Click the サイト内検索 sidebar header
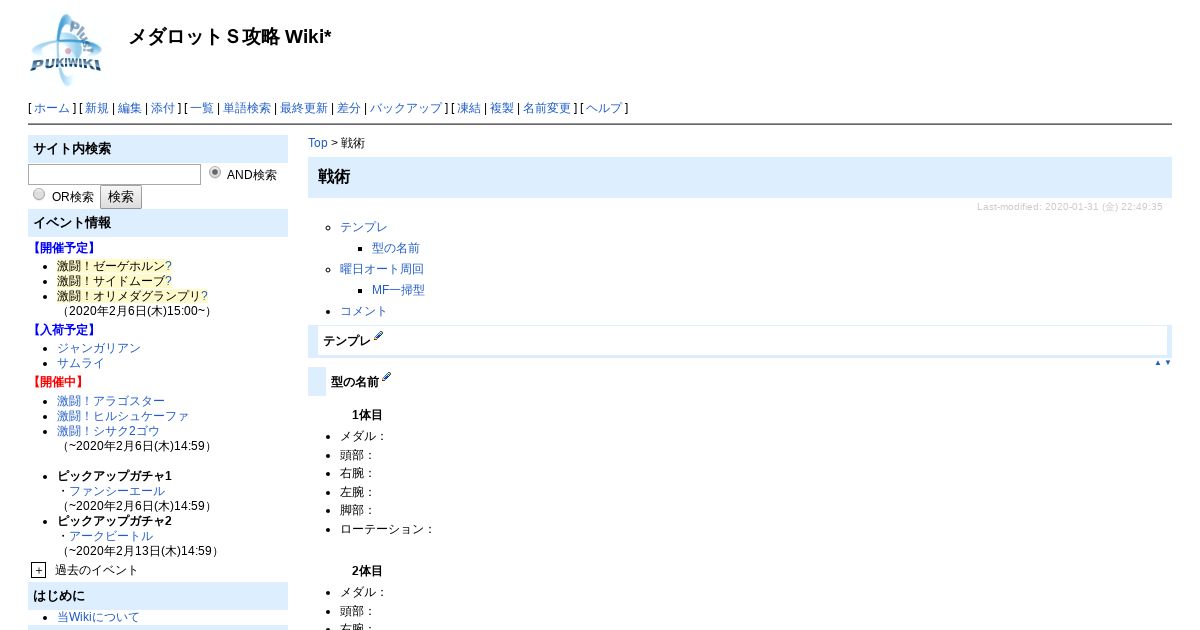Viewport: 1200px width, 630px height. click(x=158, y=149)
